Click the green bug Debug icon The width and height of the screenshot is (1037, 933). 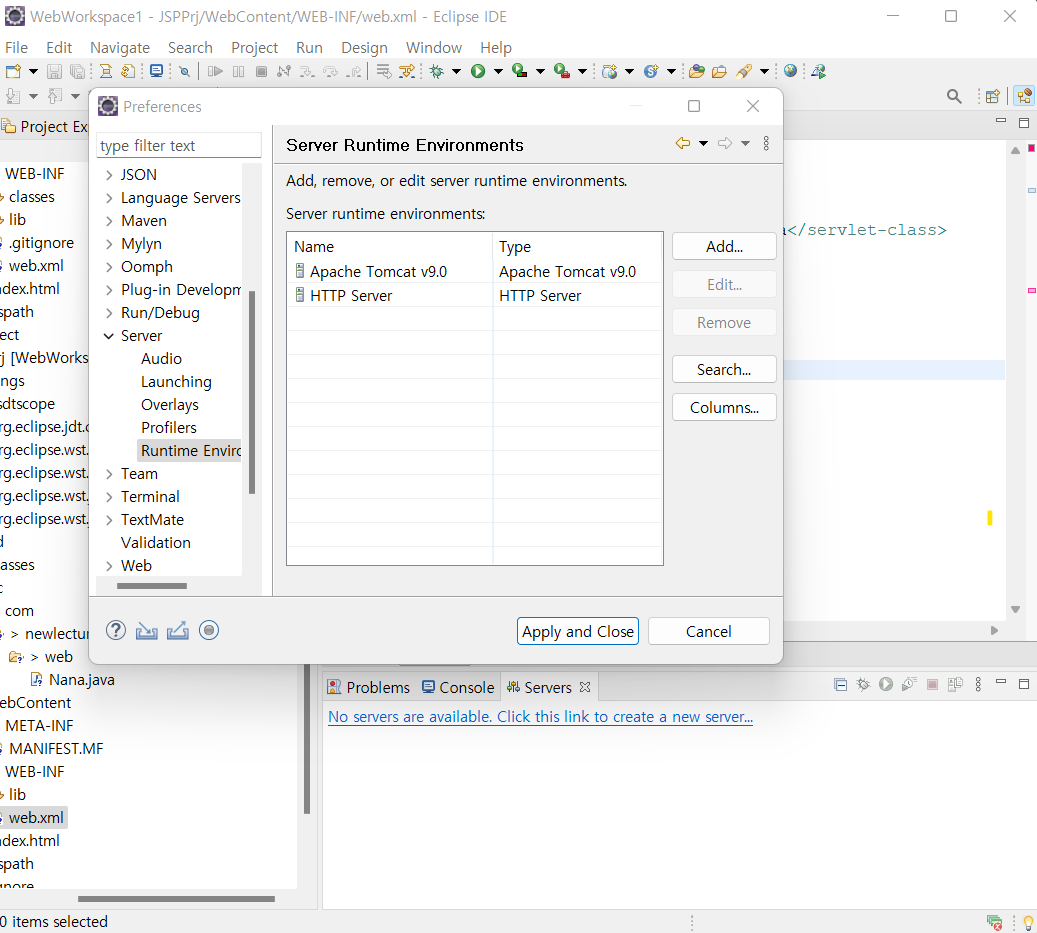point(436,71)
